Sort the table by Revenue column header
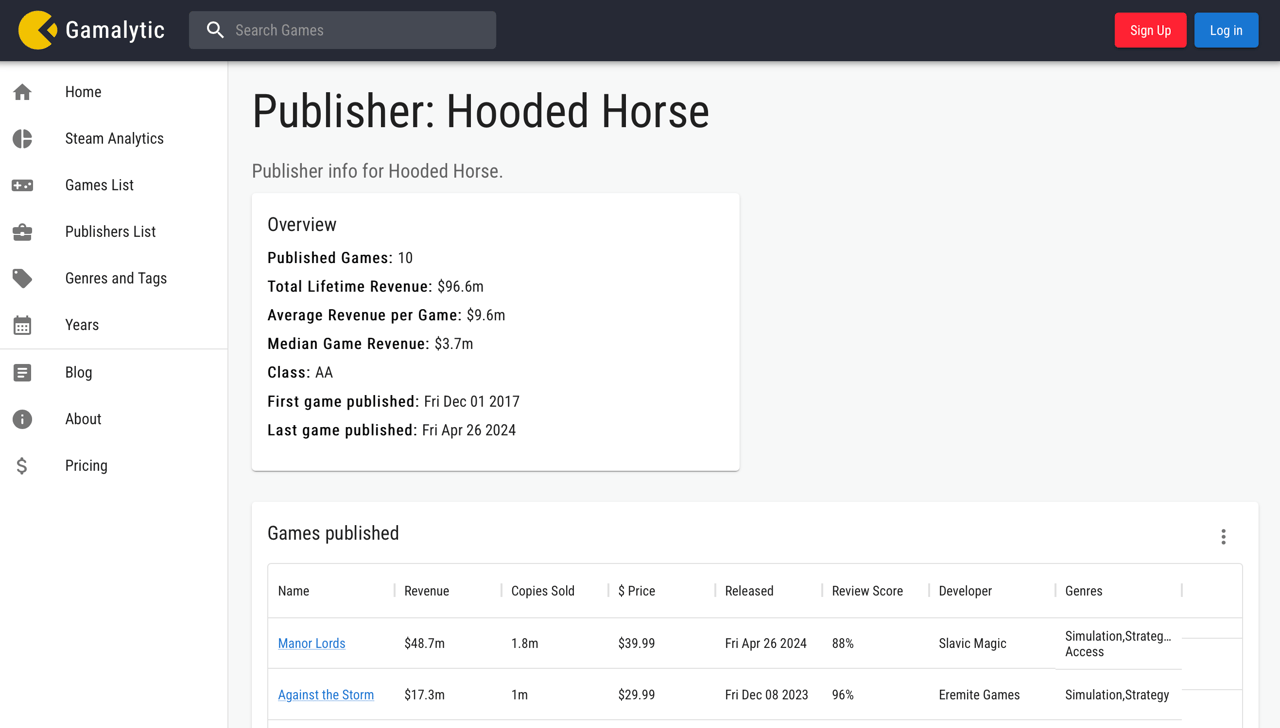 [x=427, y=591]
